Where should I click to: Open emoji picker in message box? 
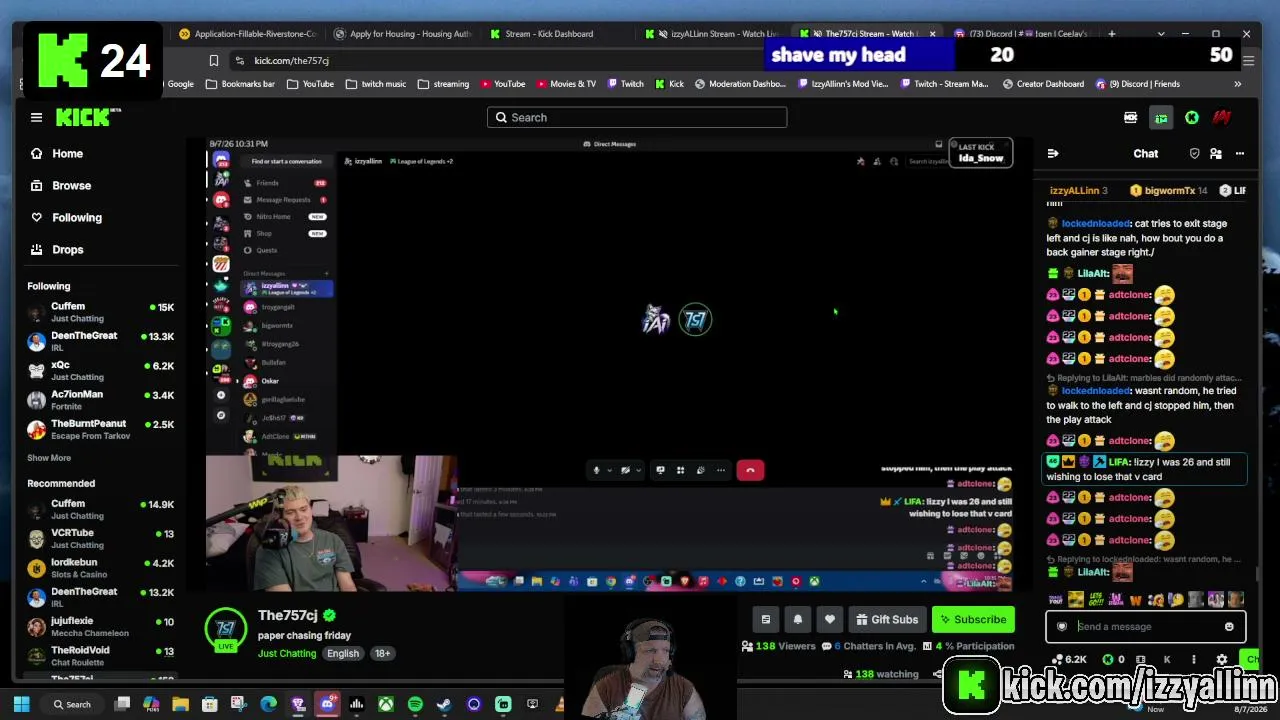(x=1229, y=627)
